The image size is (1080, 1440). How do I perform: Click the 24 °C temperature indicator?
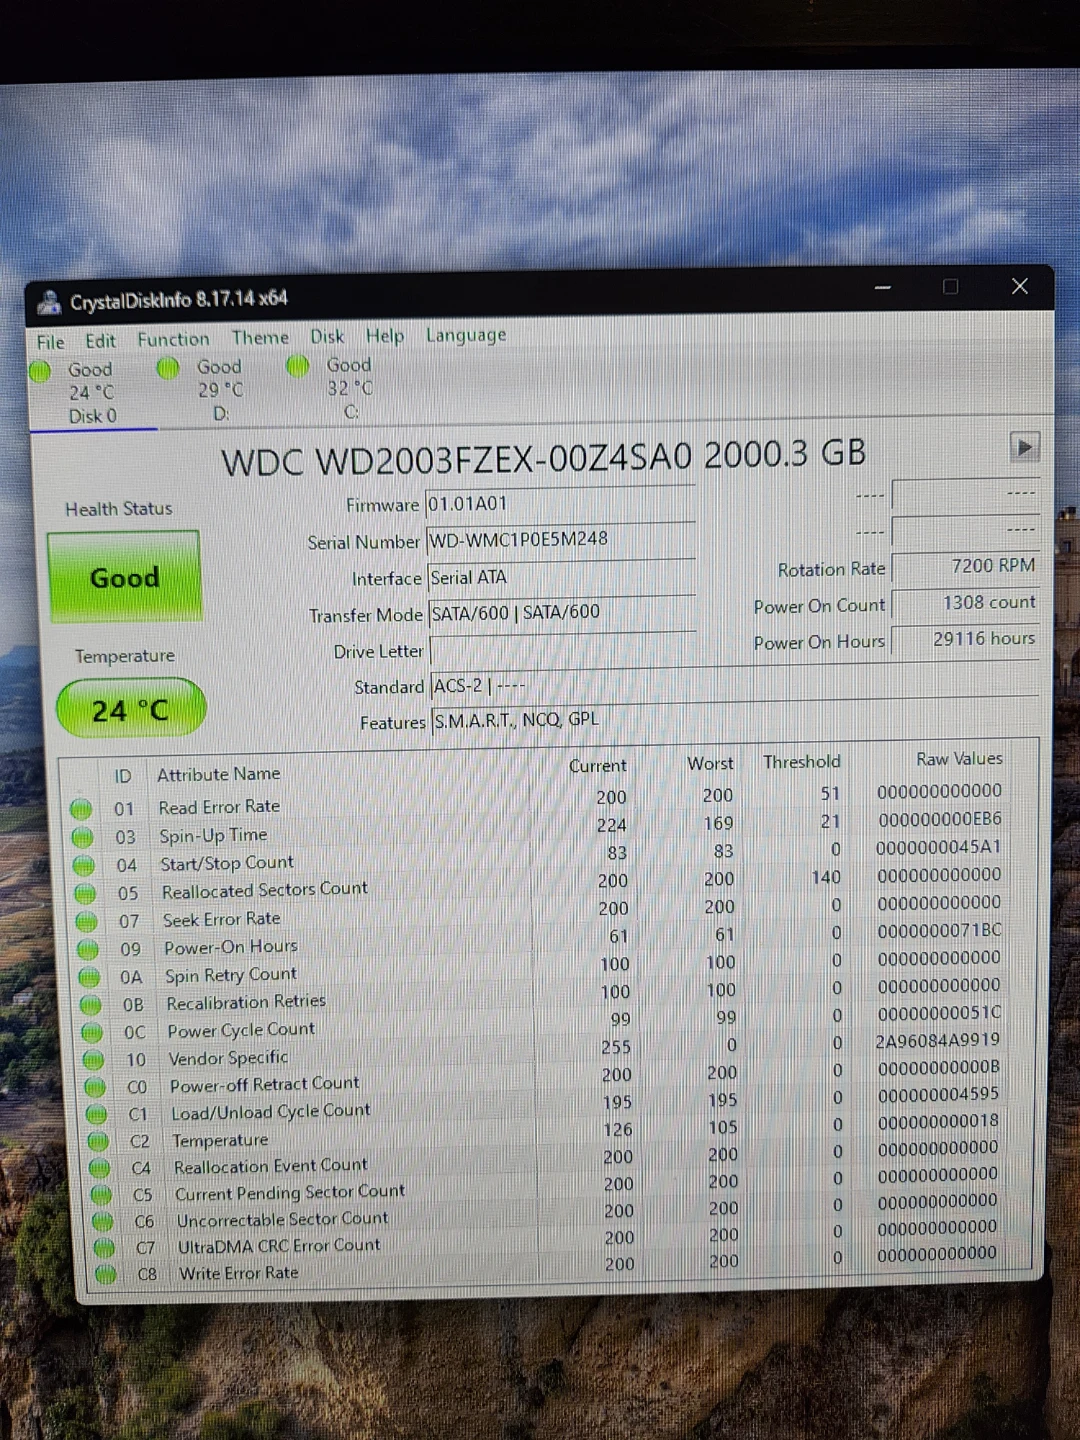coord(130,709)
